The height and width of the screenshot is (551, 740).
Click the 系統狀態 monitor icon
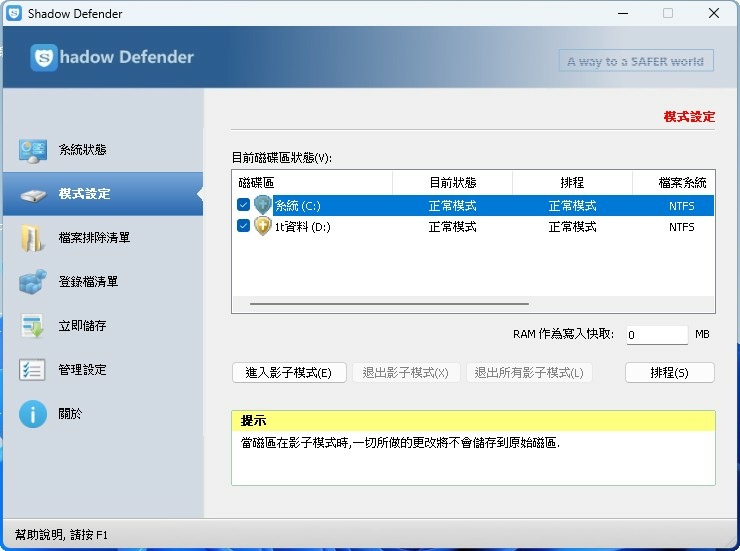tap(33, 151)
